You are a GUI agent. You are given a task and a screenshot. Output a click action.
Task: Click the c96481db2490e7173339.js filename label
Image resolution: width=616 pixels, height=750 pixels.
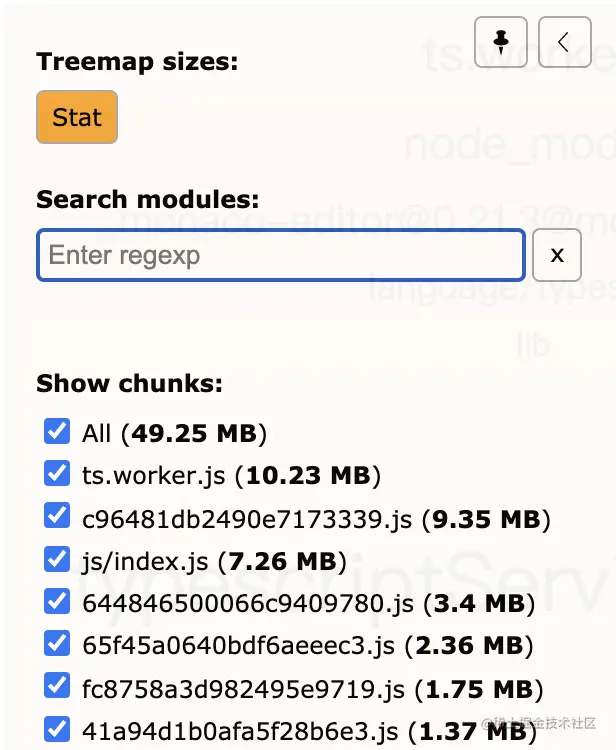point(247,518)
